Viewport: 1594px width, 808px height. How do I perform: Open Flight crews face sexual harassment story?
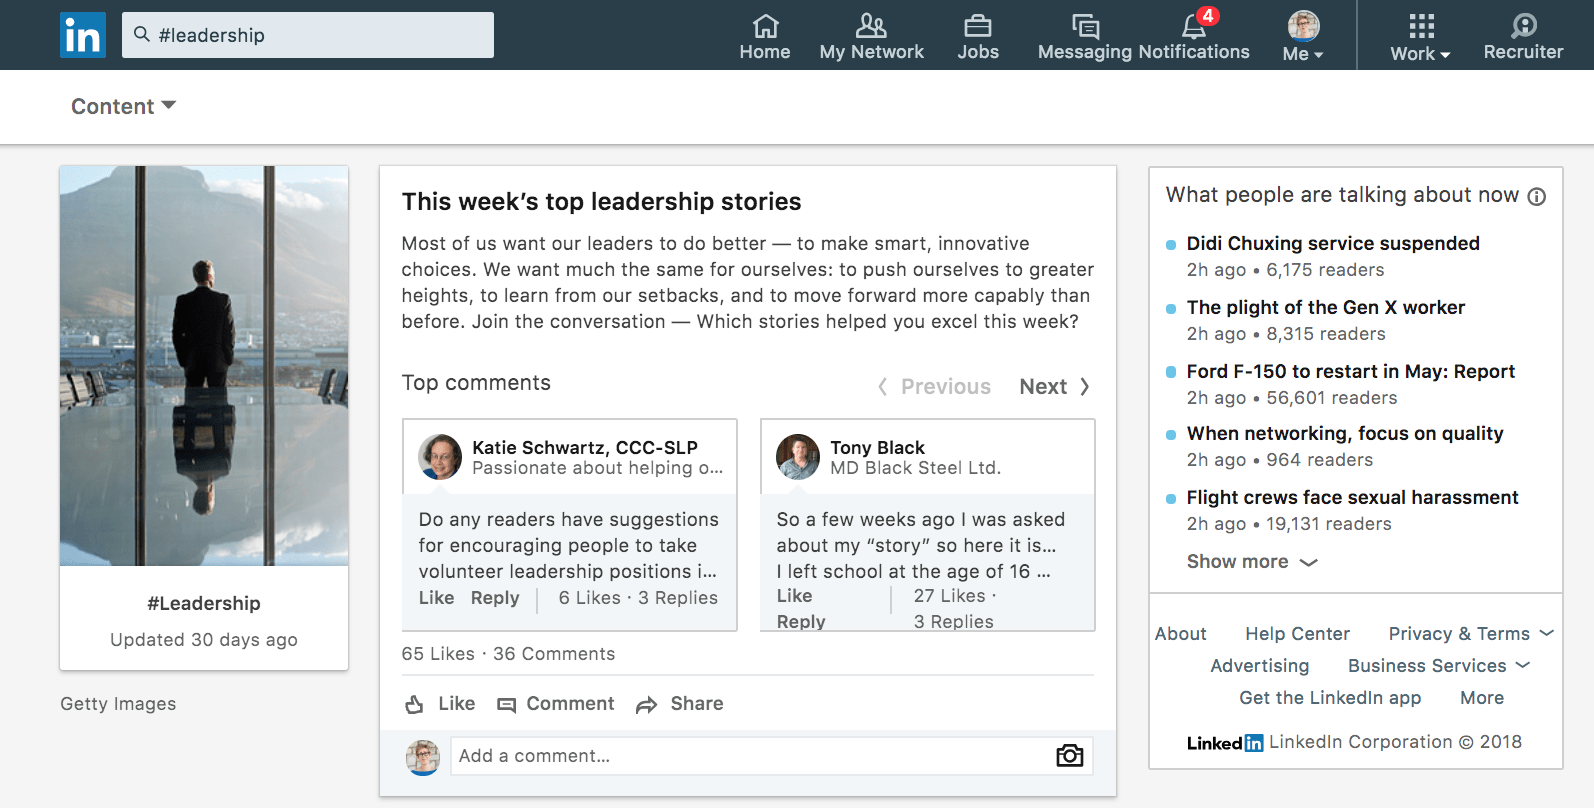(1352, 498)
